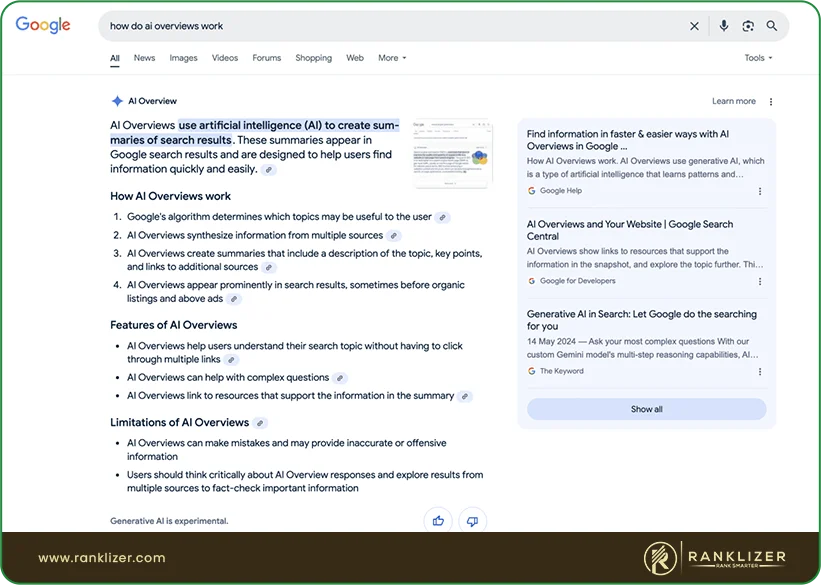The height and width of the screenshot is (585, 821).
Task: Open source link icon after 'multiple sources' item
Action: [394, 236]
